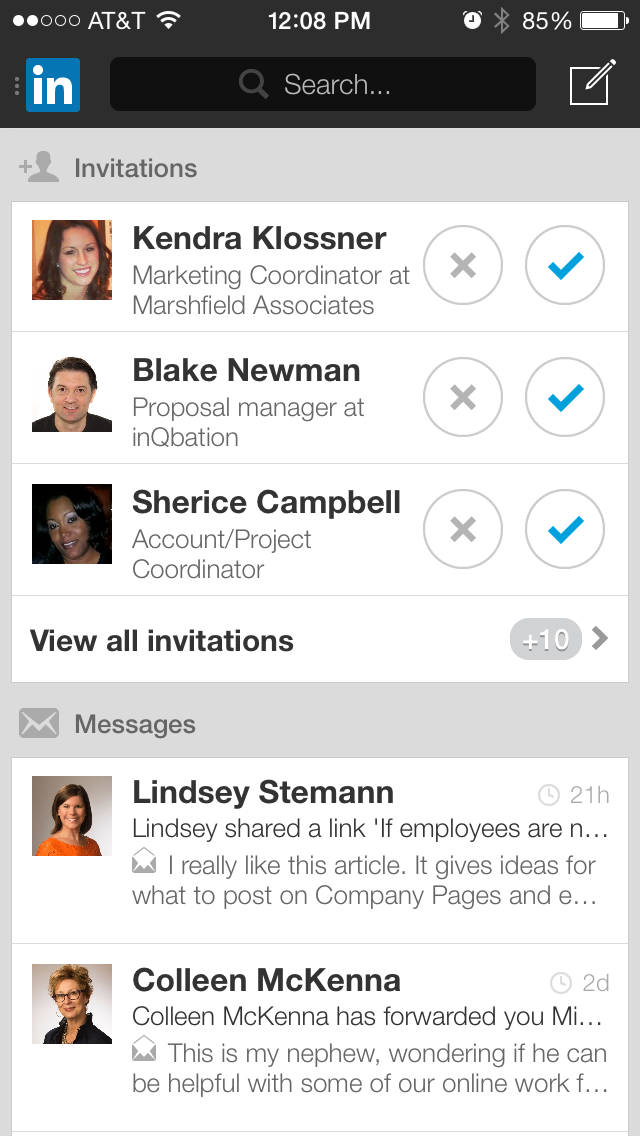This screenshot has height=1136, width=640.
Task: Dismiss Sherice Campbell's invitation
Action: coord(463,529)
